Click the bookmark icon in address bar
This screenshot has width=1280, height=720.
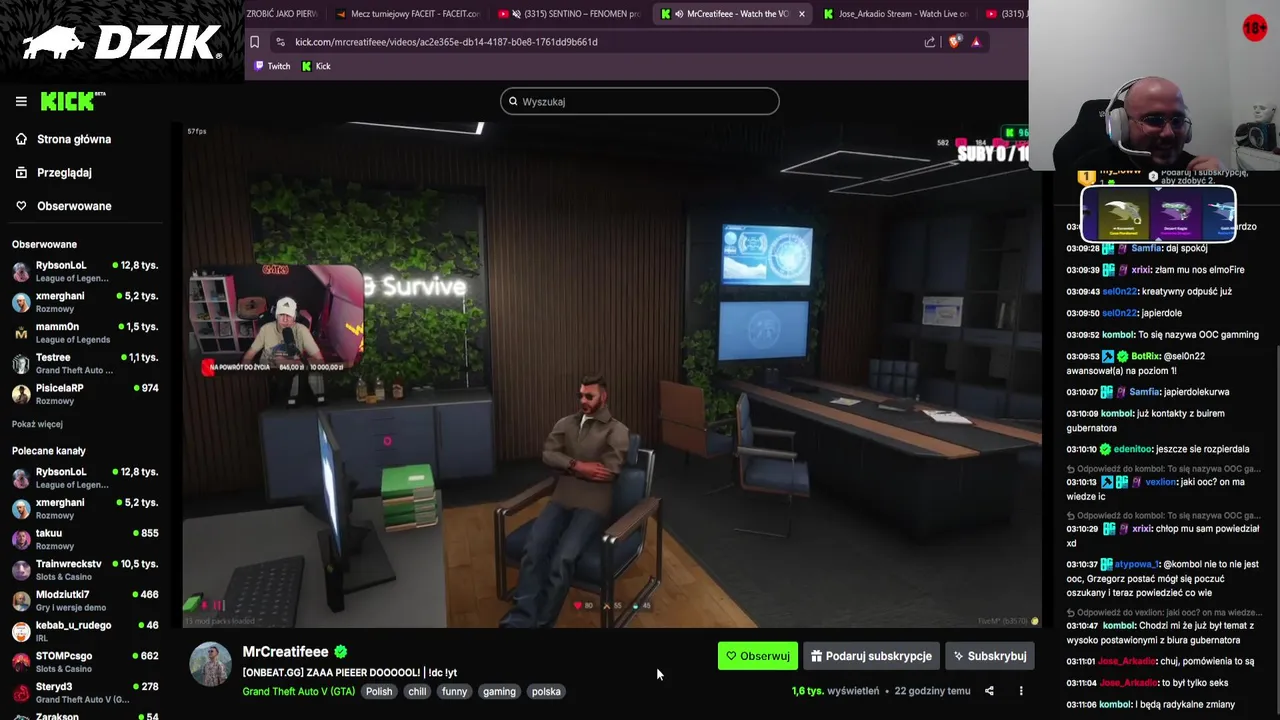point(255,42)
